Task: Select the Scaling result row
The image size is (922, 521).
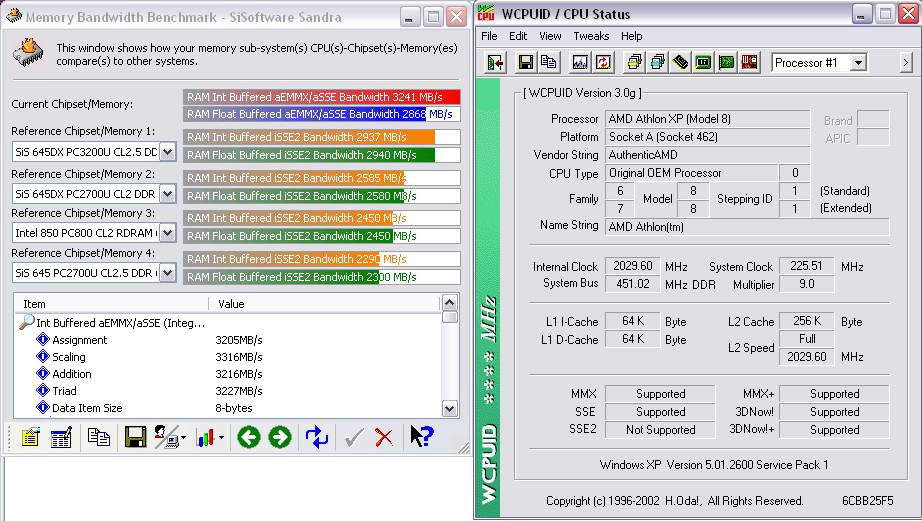Action: point(69,357)
